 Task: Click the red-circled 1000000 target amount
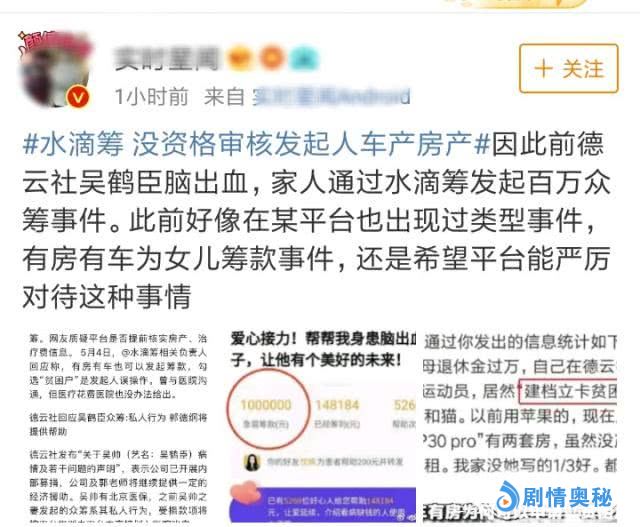tap(266, 410)
